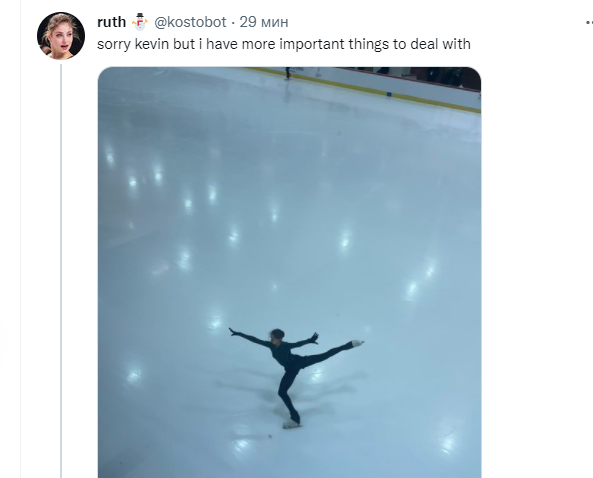Screen dimensions: 593x478
Task: Click the snowman emoji beside ruth
Action: [x=140, y=22]
